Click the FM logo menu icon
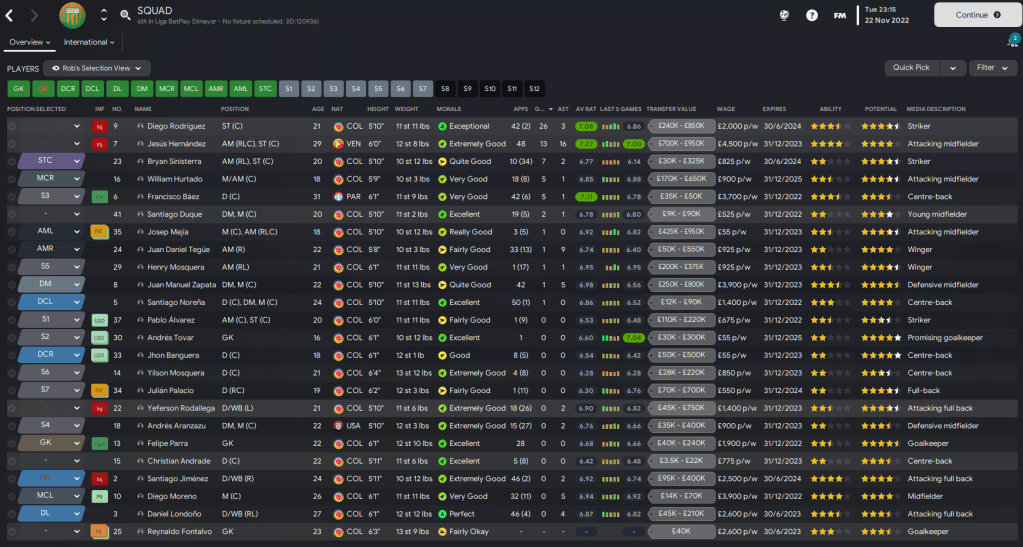This screenshot has height=547, width=1023. [x=840, y=15]
